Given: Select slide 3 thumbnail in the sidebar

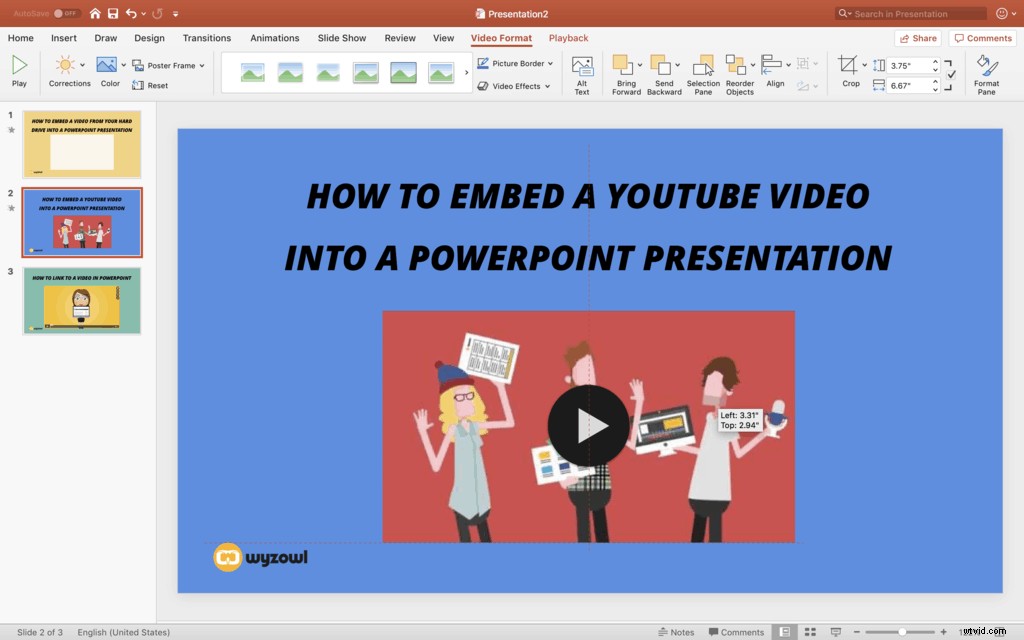Looking at the screenshot, I should click(x=82, y=300).
